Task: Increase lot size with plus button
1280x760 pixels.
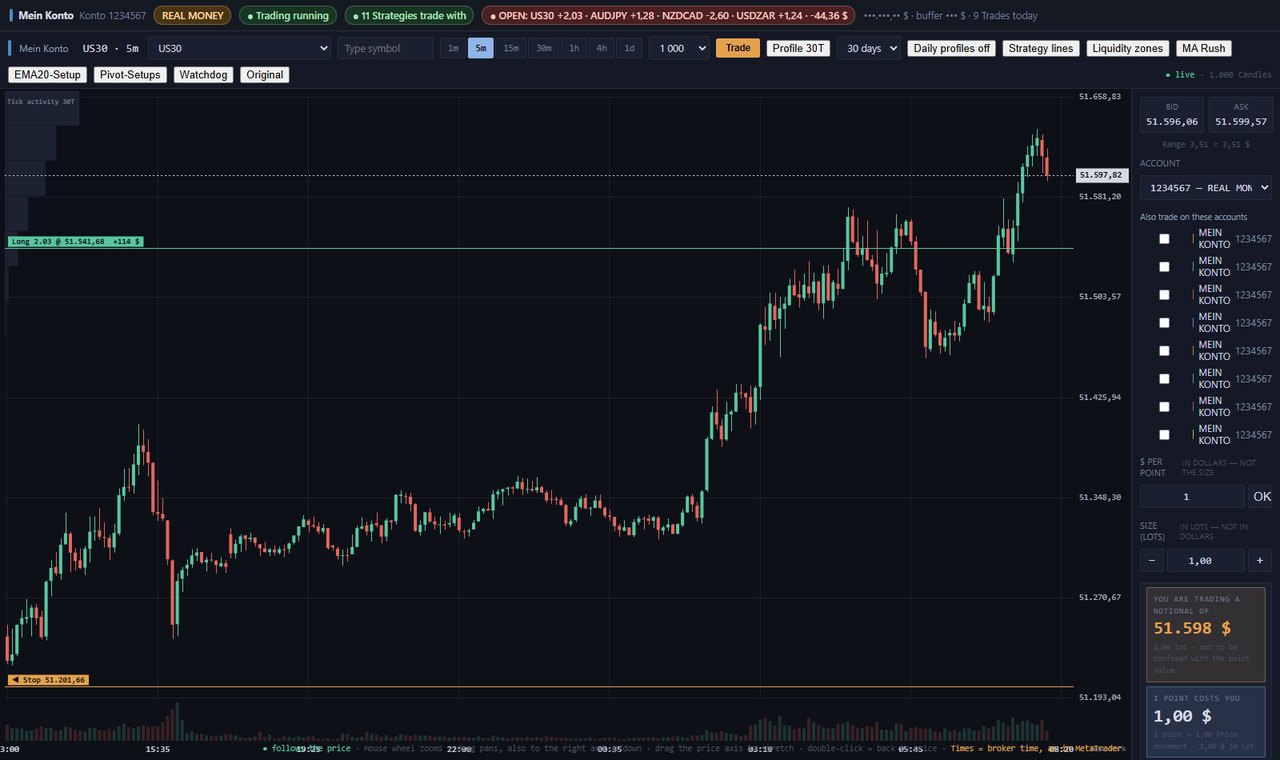Action: pos(1260,561)
